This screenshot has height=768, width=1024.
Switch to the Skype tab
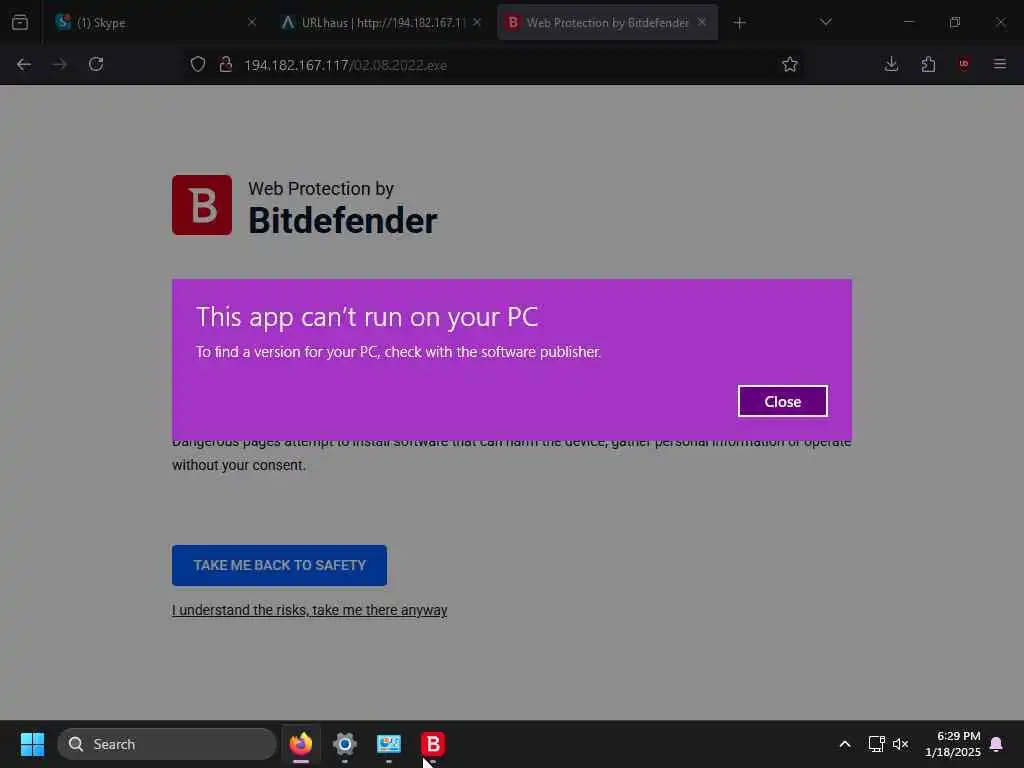click(154, 22)
